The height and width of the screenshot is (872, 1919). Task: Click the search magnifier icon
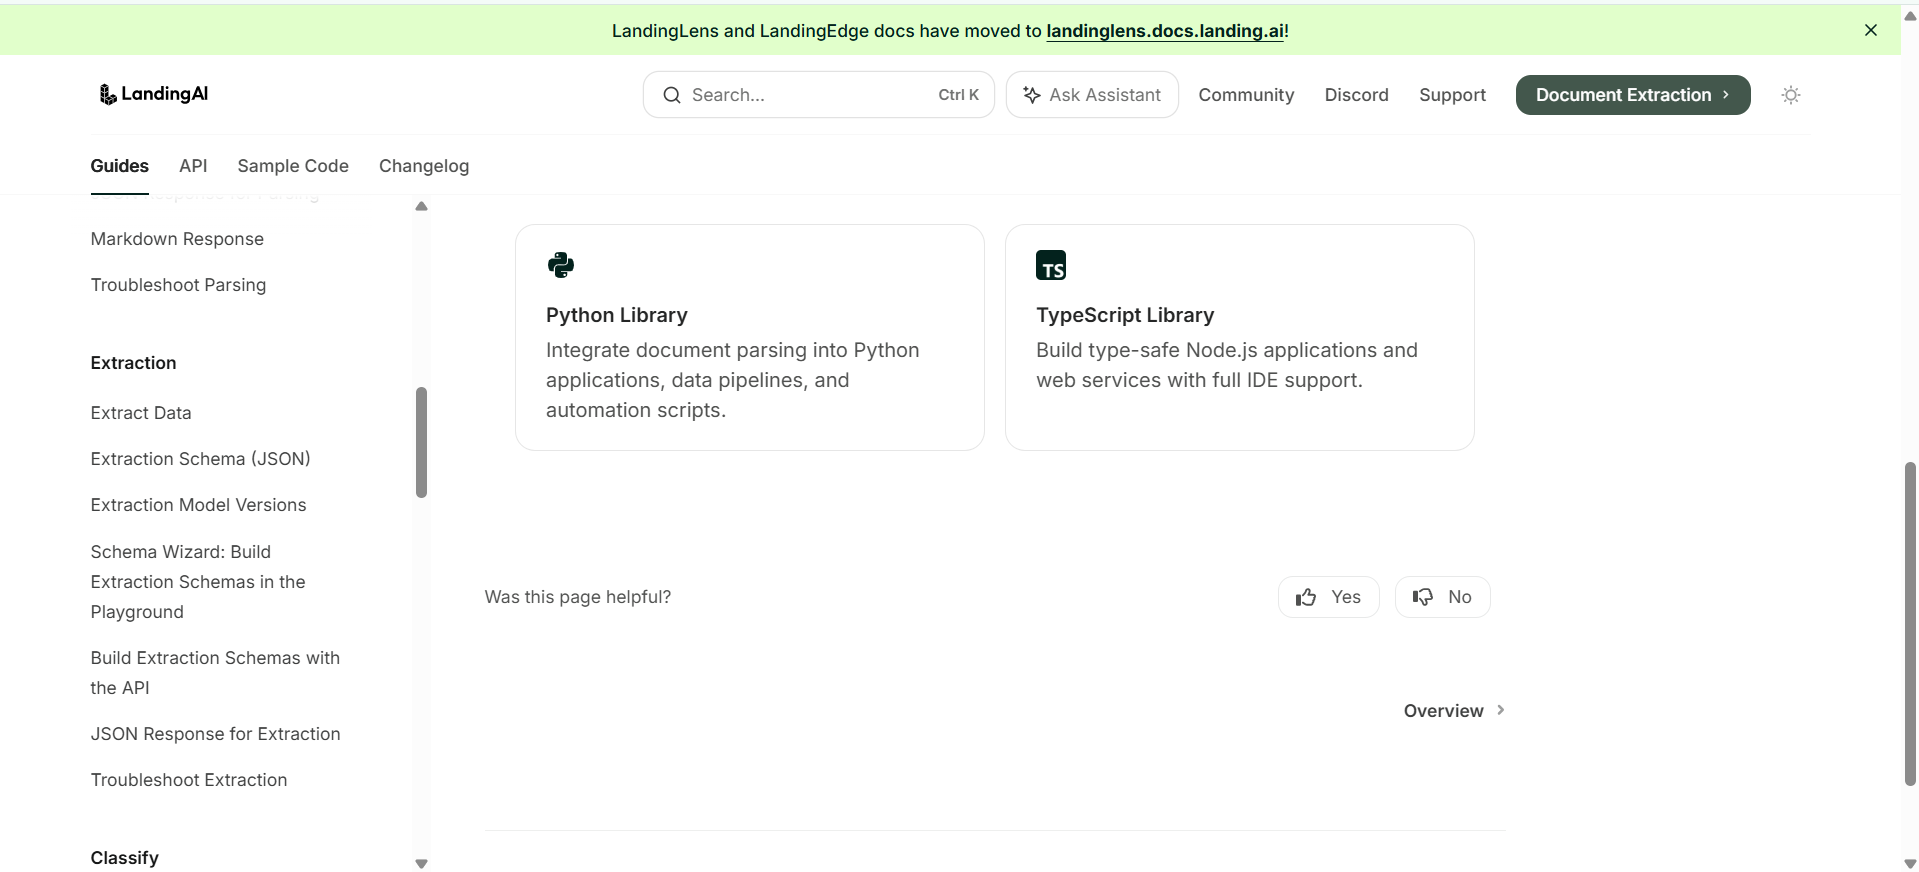tap(672, 95)
